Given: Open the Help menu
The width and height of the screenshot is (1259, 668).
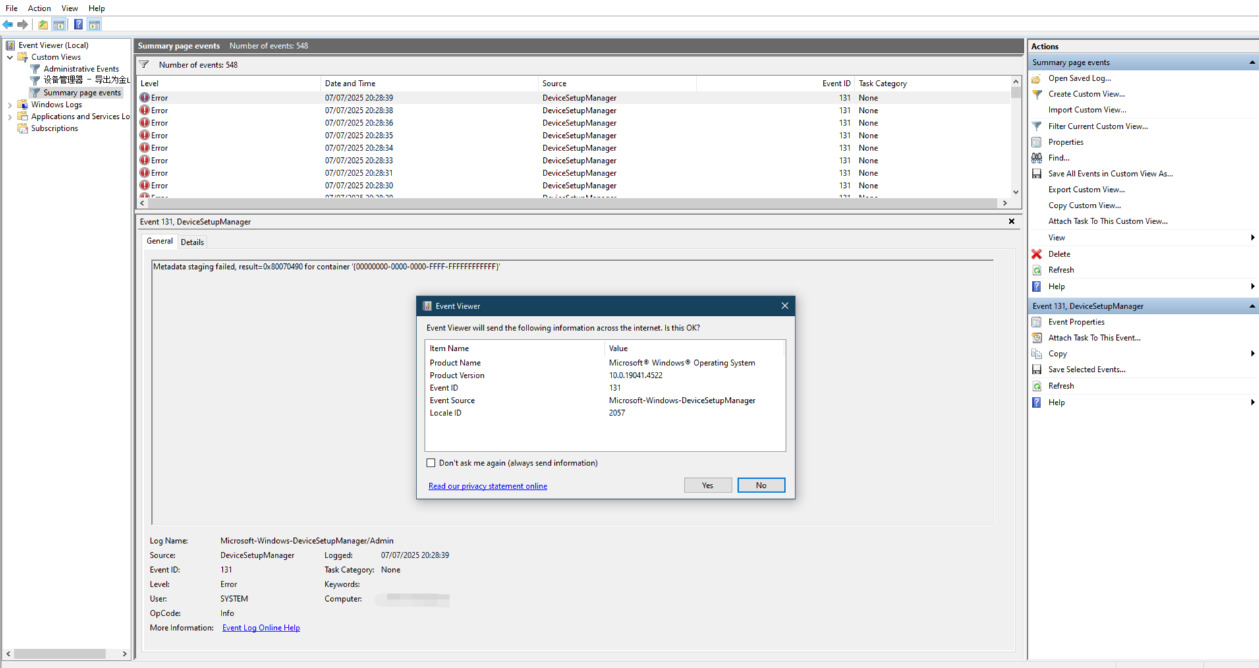Looking at the screenshot, I should pyautogui.click(x=96, y=8).
